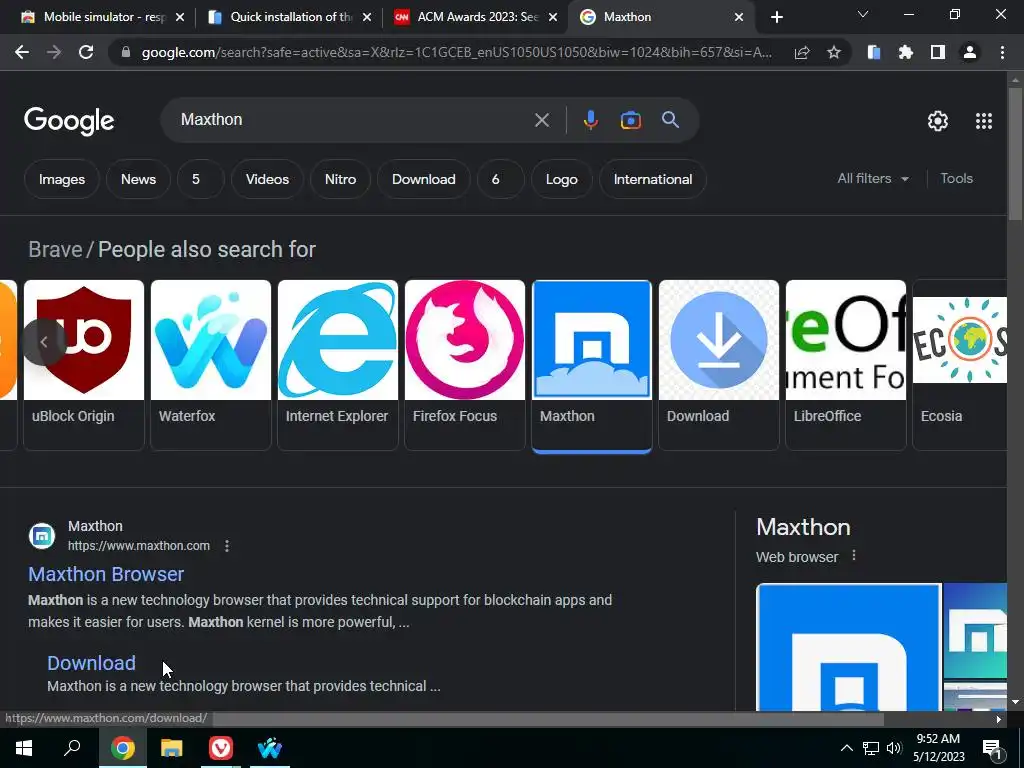The height and width of the screenshot is (768, 1024).
Task: Open Vivaldi from the taskbar
Action: (221, 748)
